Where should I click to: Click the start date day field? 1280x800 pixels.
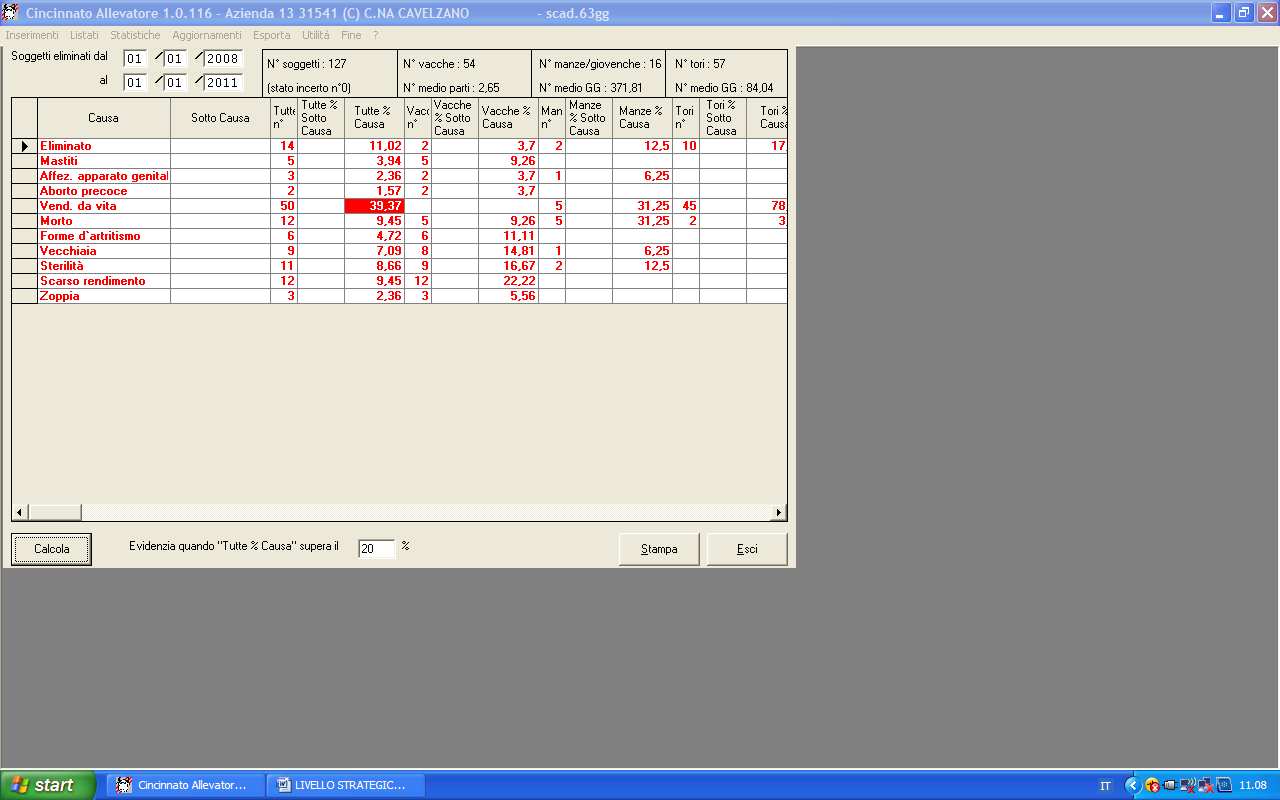click(135, 59)
